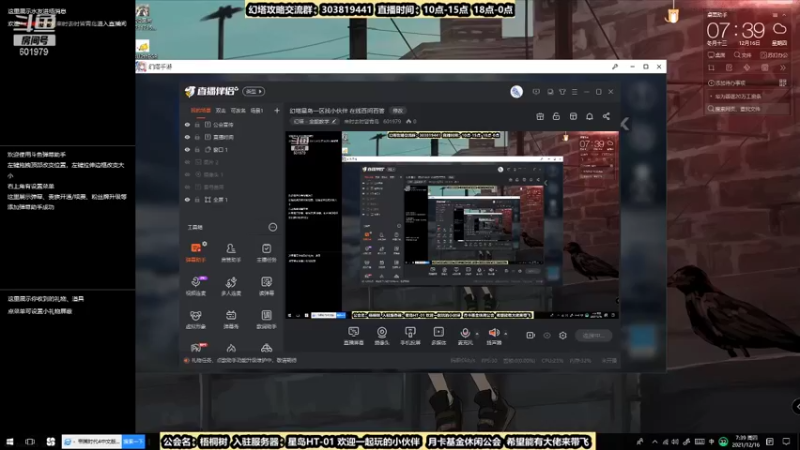Click 搜索一下 button in the taskbar search
This screenshot has width=800, height=450.
pos(133,442)
